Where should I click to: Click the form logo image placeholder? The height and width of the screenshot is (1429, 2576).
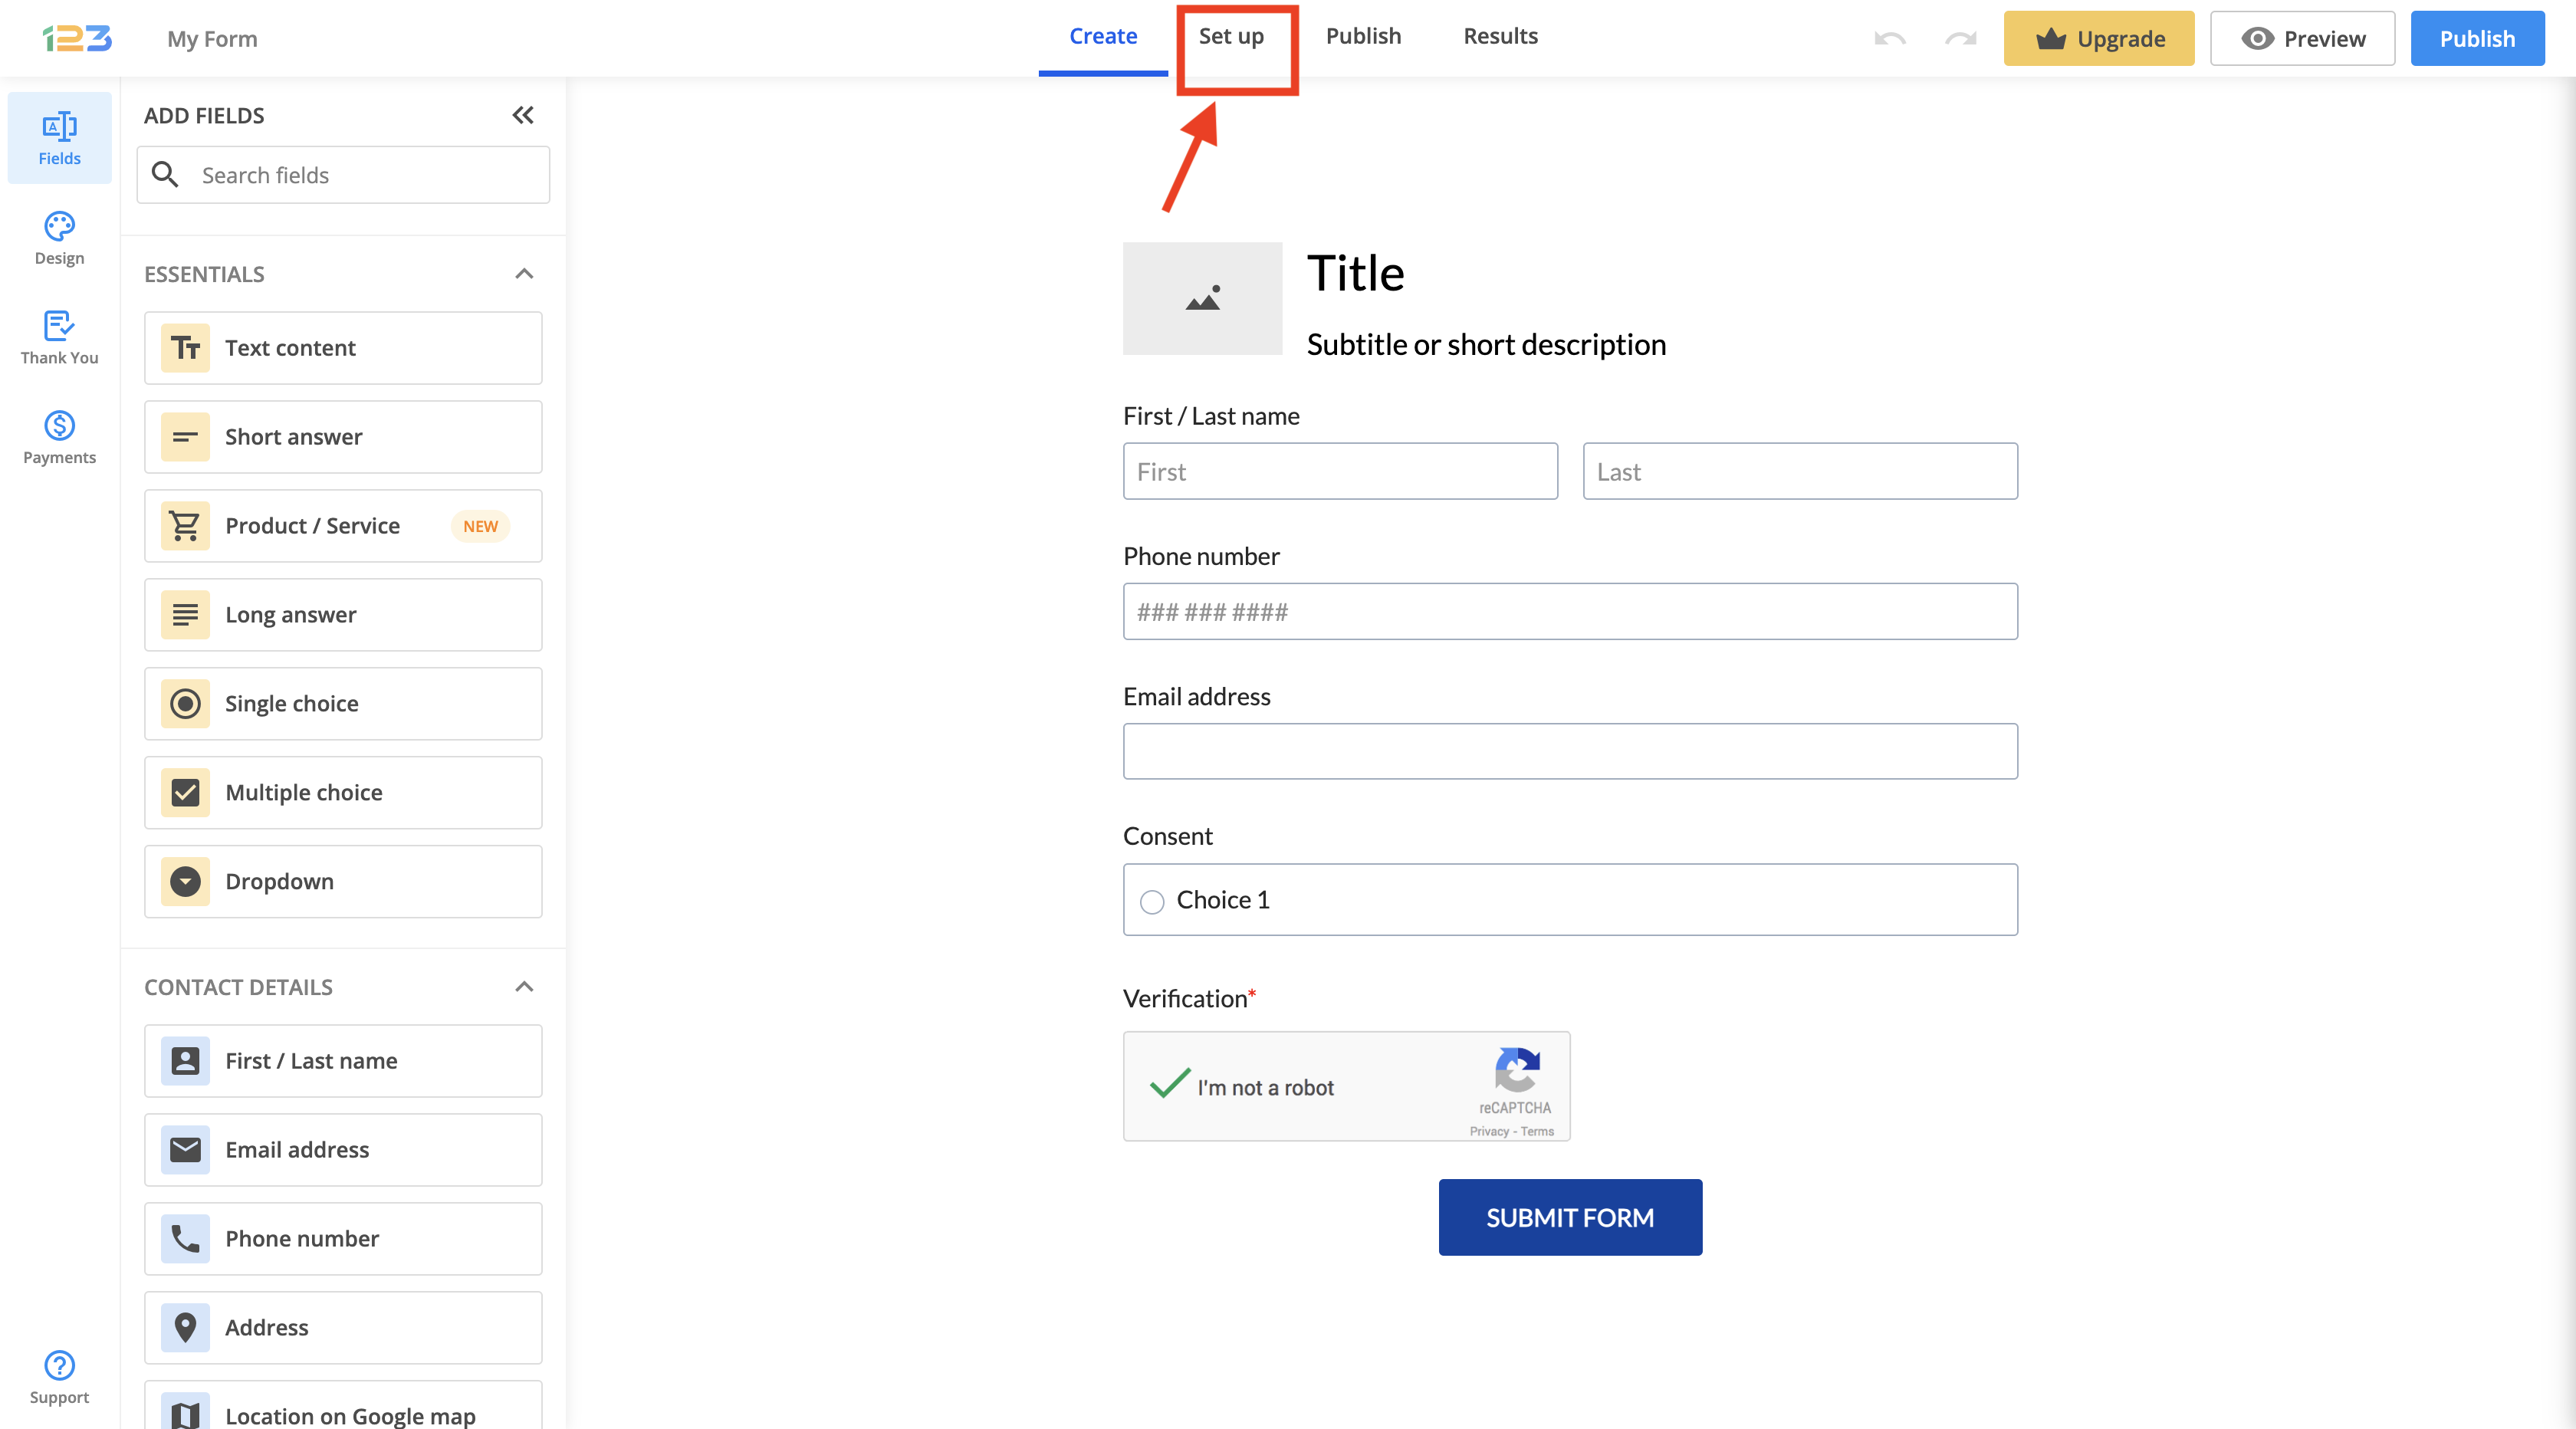pyautogui.click(x=1202, y=298)
